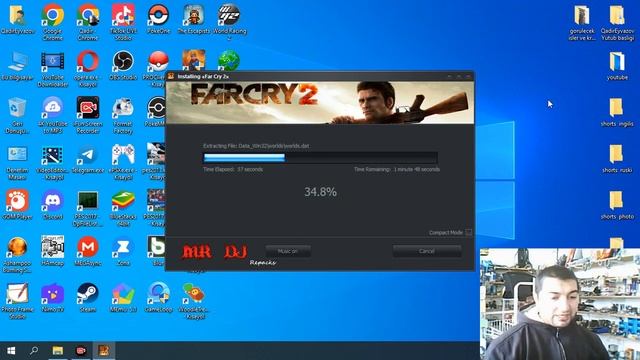Open the QadirEyvazov user folder
This screenshot has width=640, height=360.
tap(18, 19)
